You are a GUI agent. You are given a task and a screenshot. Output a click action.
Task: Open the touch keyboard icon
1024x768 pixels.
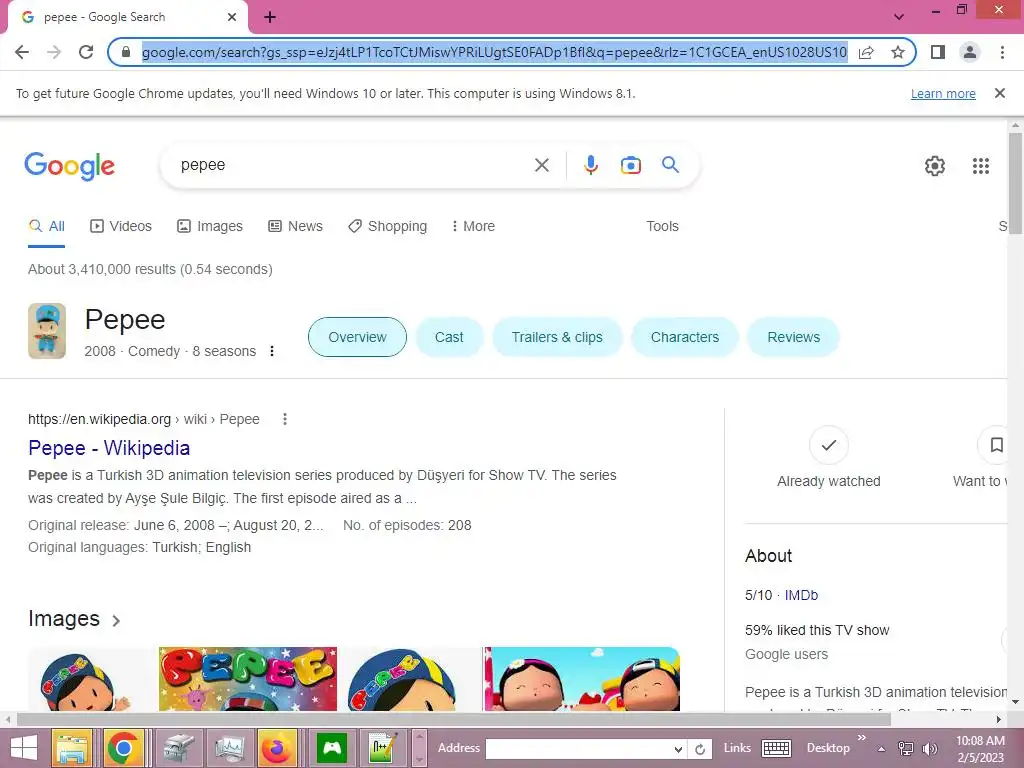[776, 748]
